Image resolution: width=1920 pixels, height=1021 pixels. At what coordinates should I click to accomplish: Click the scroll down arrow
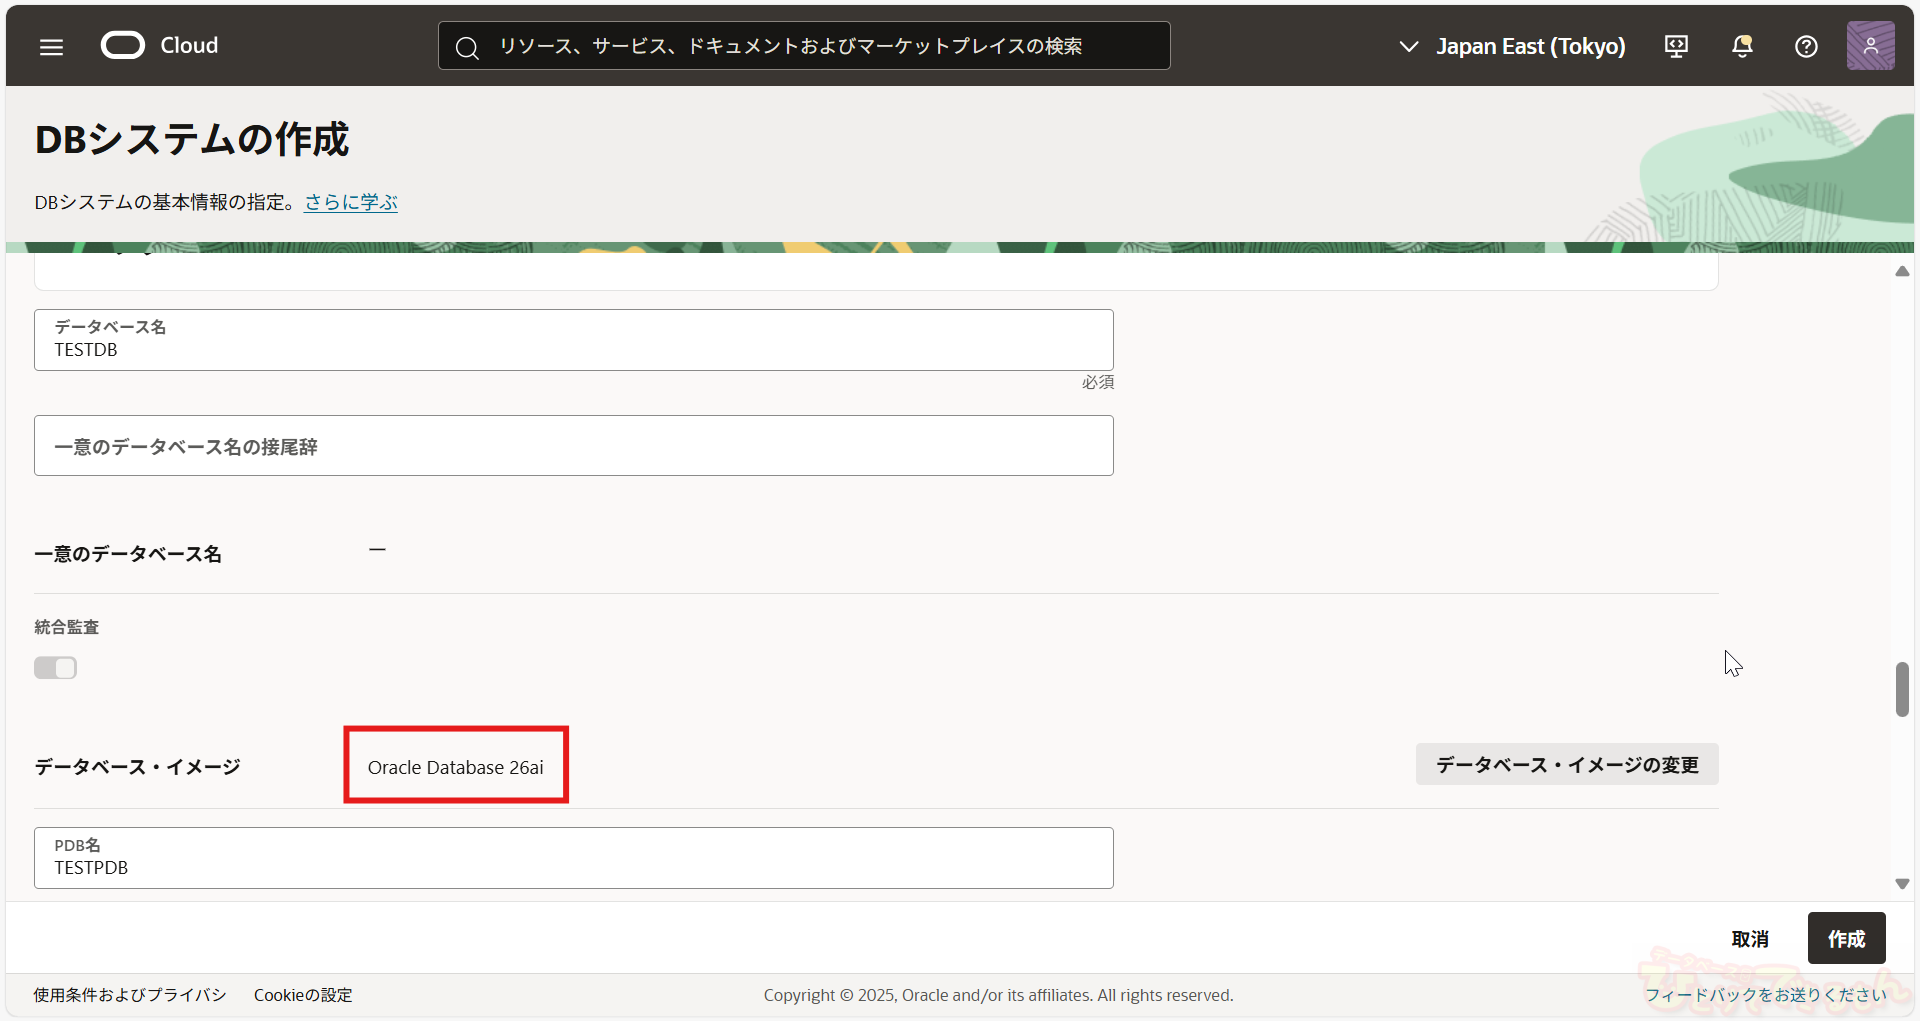click(1902, 884)
